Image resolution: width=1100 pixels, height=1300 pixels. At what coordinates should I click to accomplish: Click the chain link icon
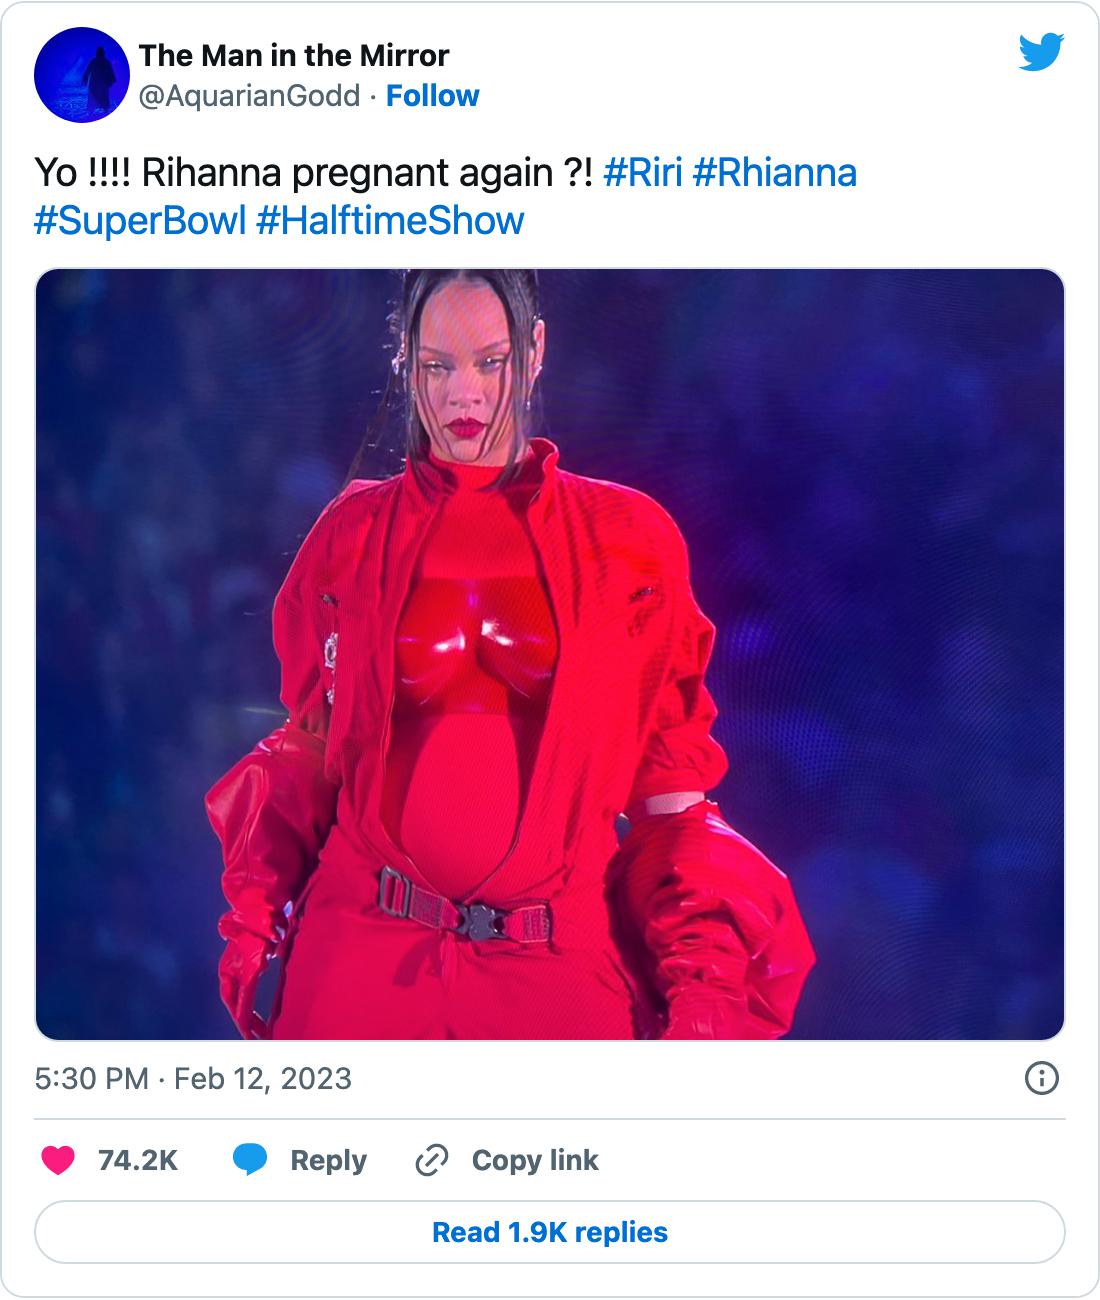[430, 1160]
